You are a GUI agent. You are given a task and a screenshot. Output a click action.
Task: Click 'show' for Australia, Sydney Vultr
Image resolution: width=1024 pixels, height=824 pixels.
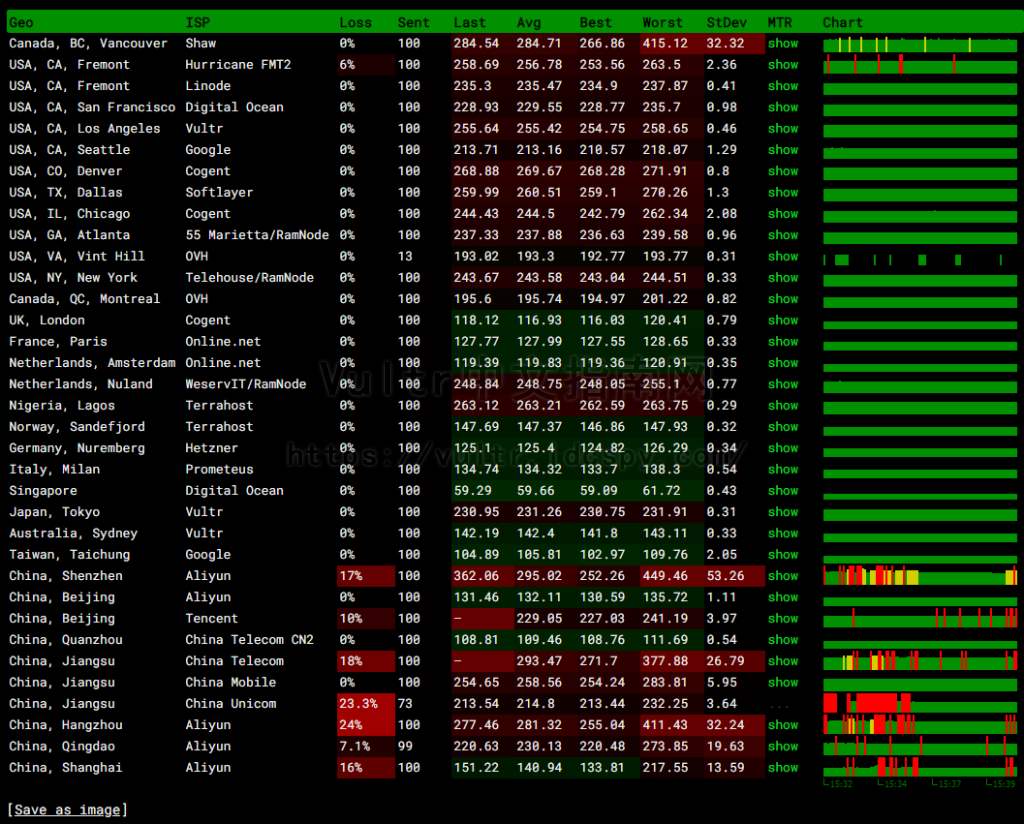coord(783,533)
